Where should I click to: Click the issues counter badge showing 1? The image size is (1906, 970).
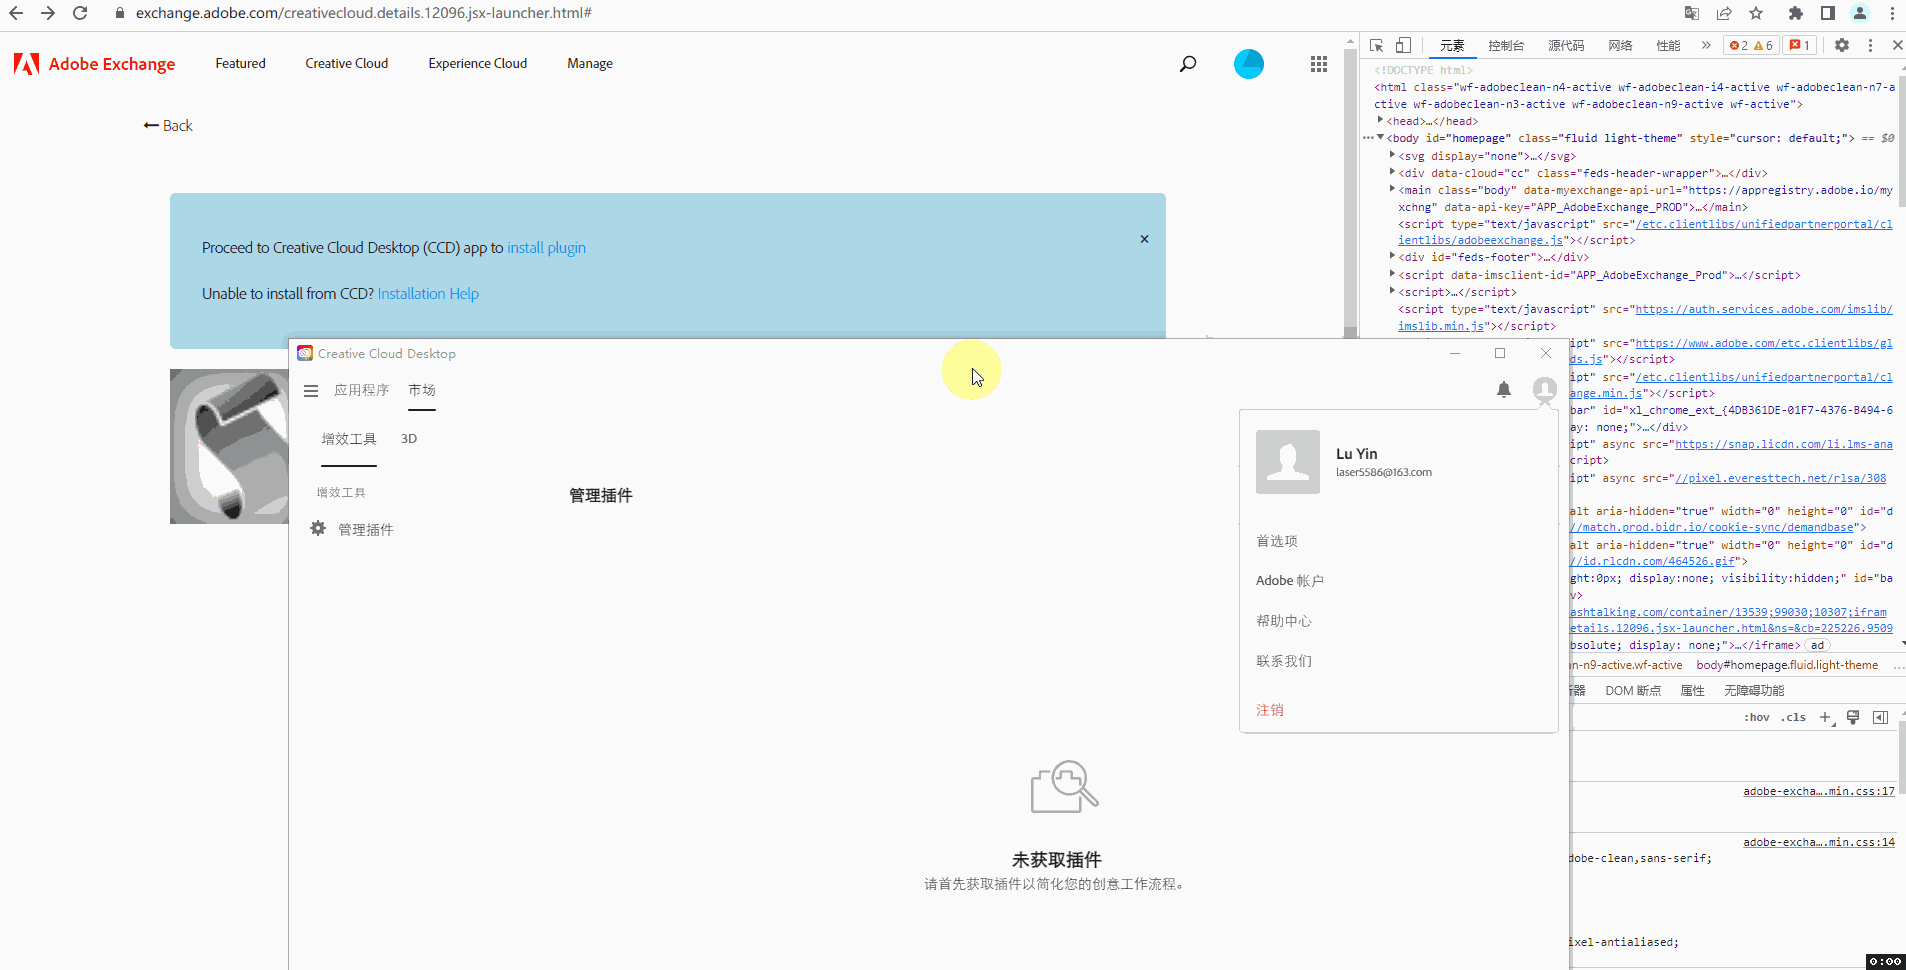click(x=1801, y=45)
